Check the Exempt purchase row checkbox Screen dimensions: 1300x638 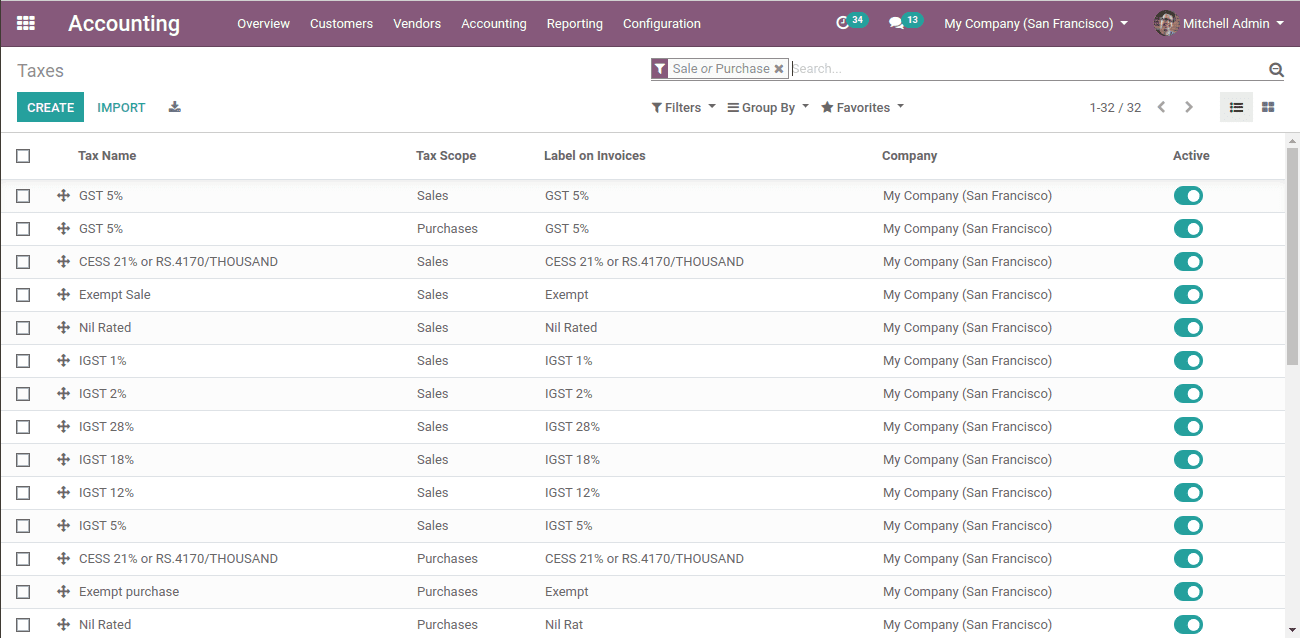[23, 592]
